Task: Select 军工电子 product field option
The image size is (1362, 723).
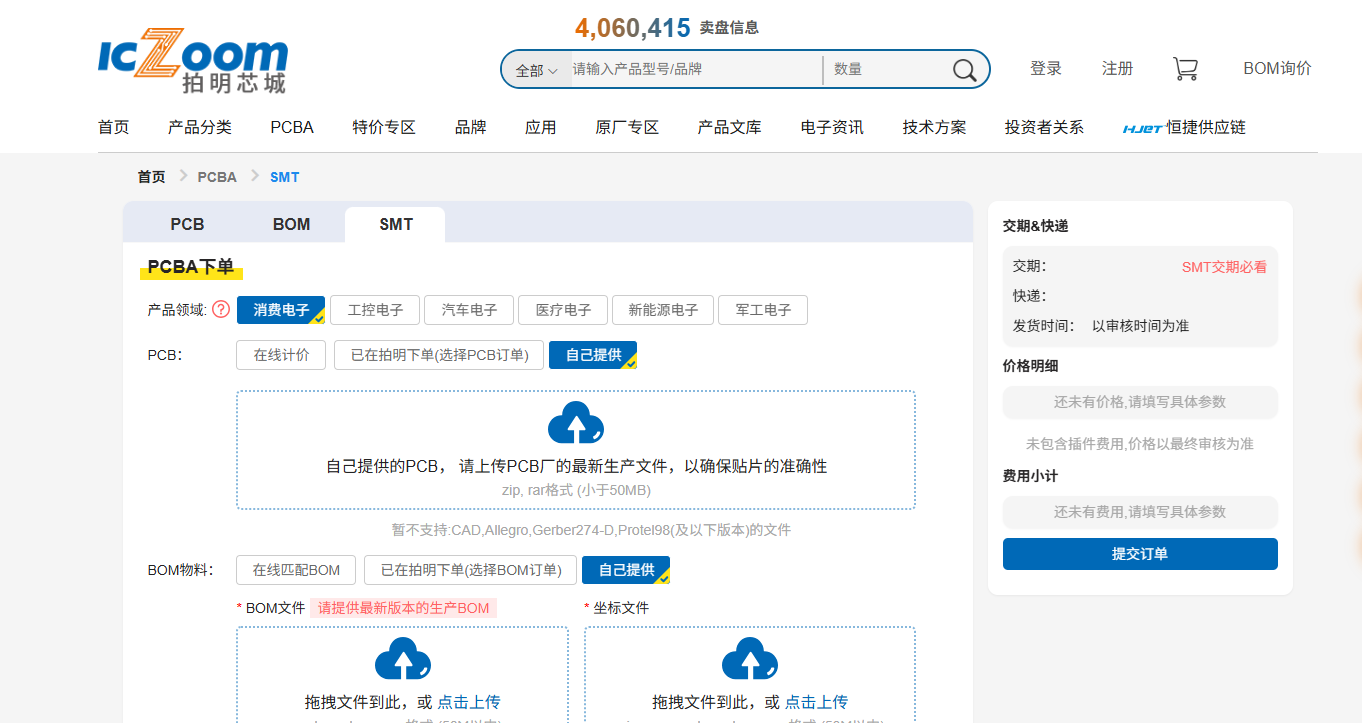Action: pos(763,310)
